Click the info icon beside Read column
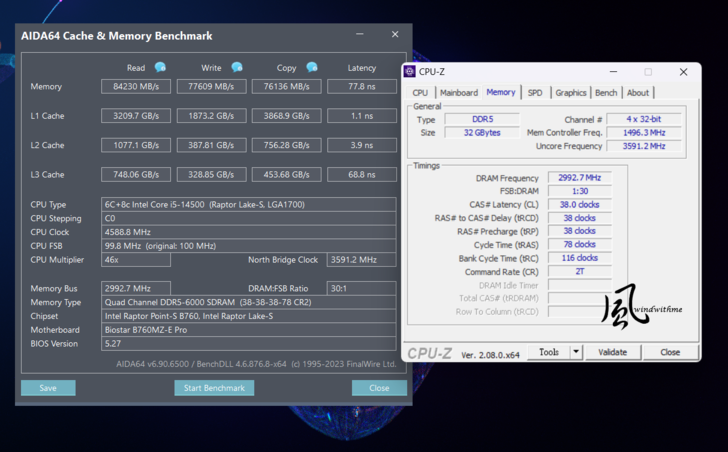The width and height of the screenshot is (728, 452). [160, 68]
